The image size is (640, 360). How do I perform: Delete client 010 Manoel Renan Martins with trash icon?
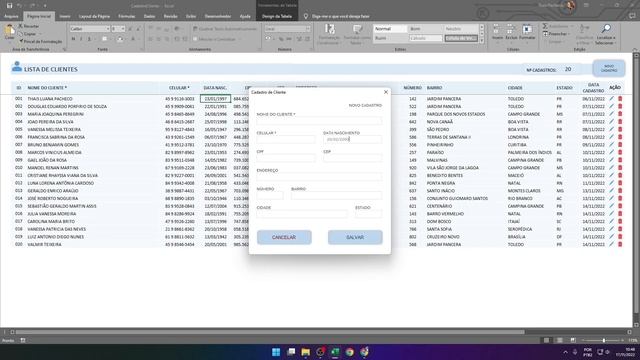click(x=620, y=168)
